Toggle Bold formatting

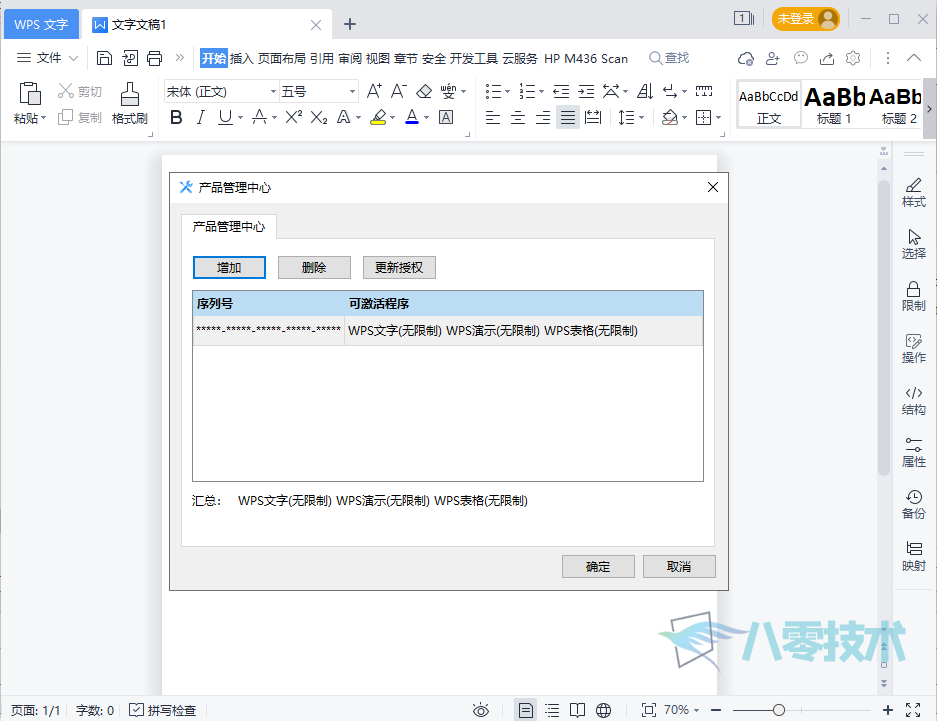pyautogui.click(x=176, y=117)
